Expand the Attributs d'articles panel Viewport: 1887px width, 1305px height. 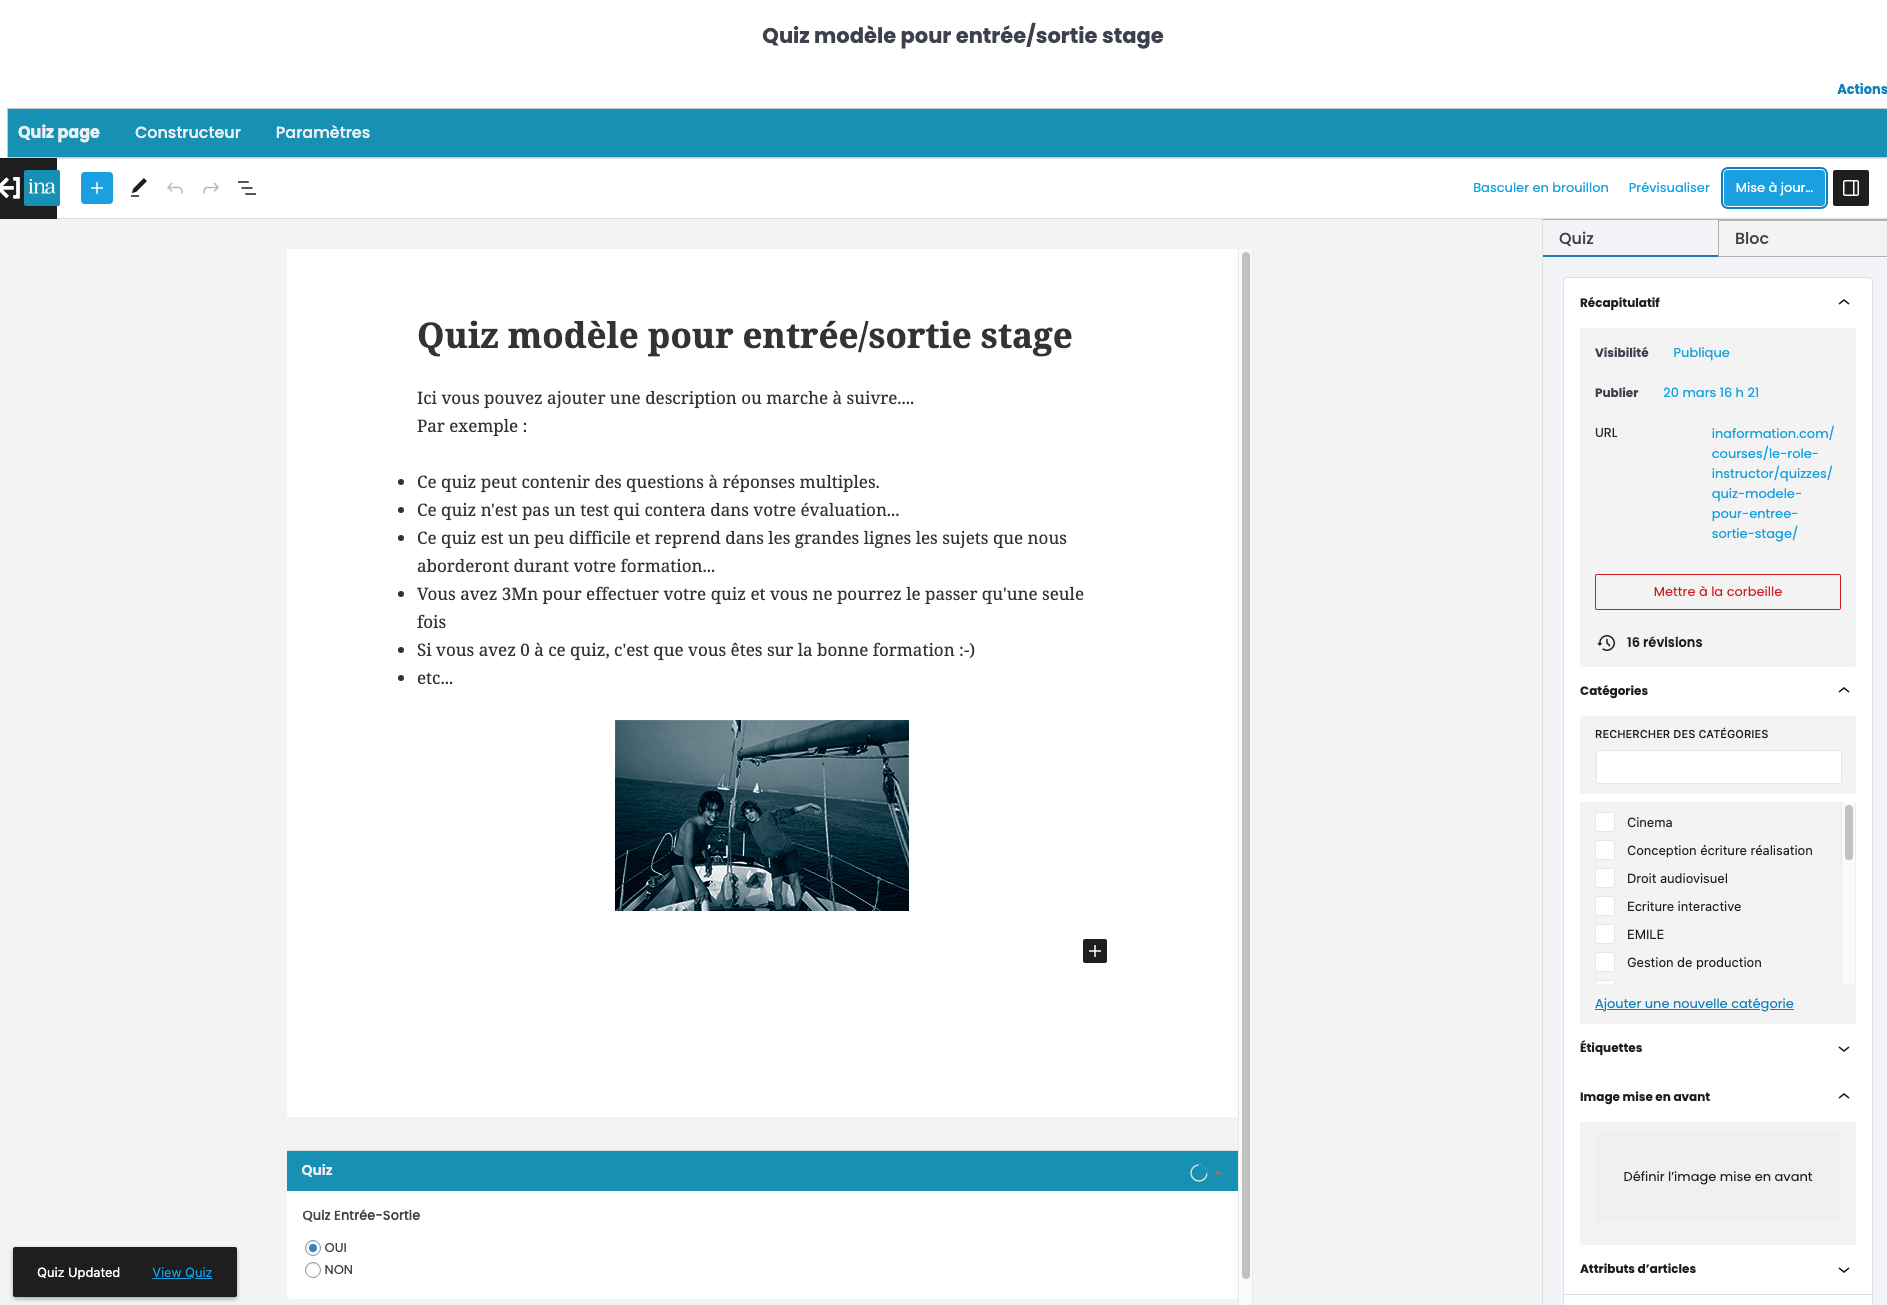1843,1270
